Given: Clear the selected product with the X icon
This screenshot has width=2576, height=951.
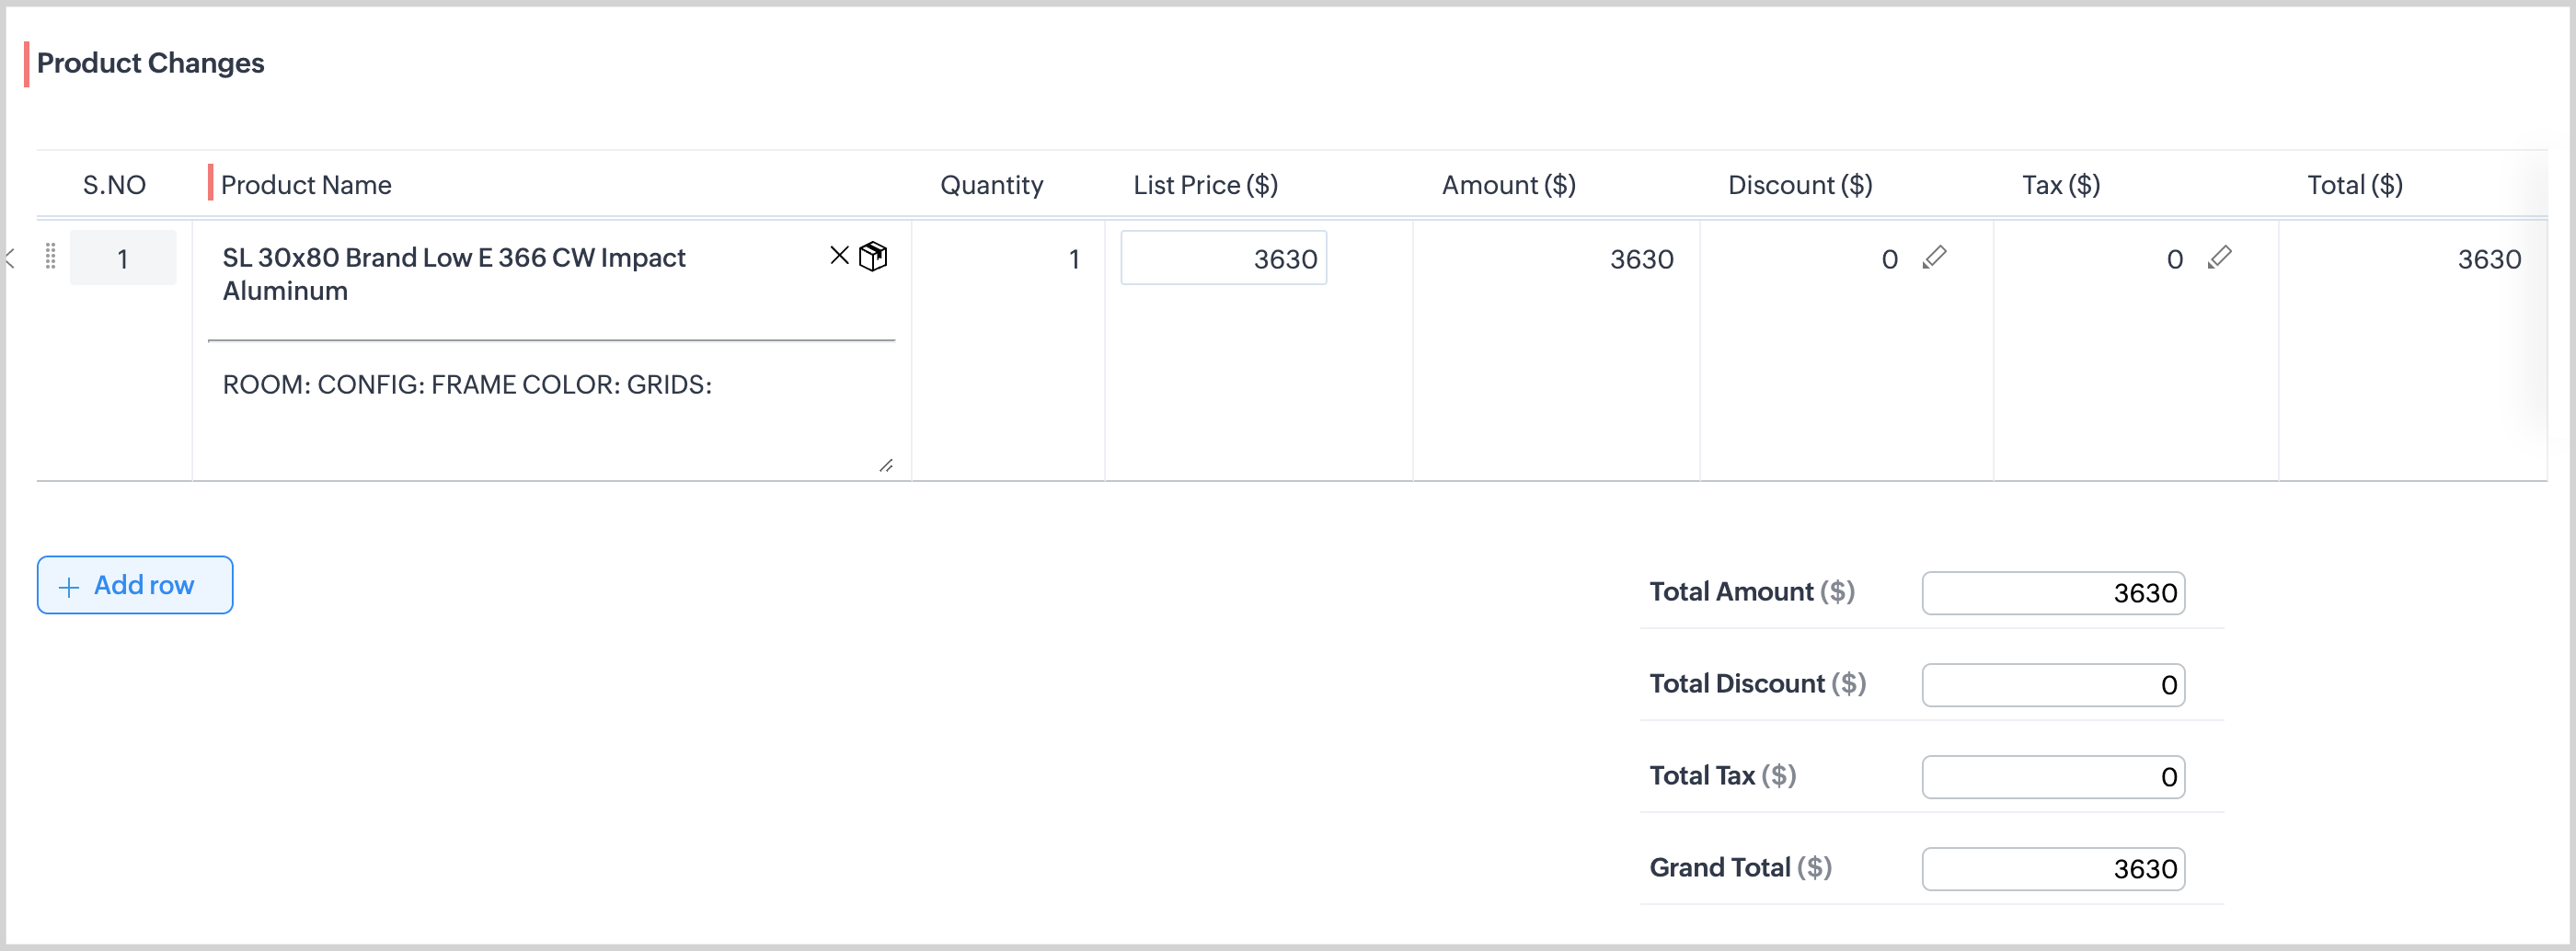Looking at the screenshot, I should coord(839,256).
